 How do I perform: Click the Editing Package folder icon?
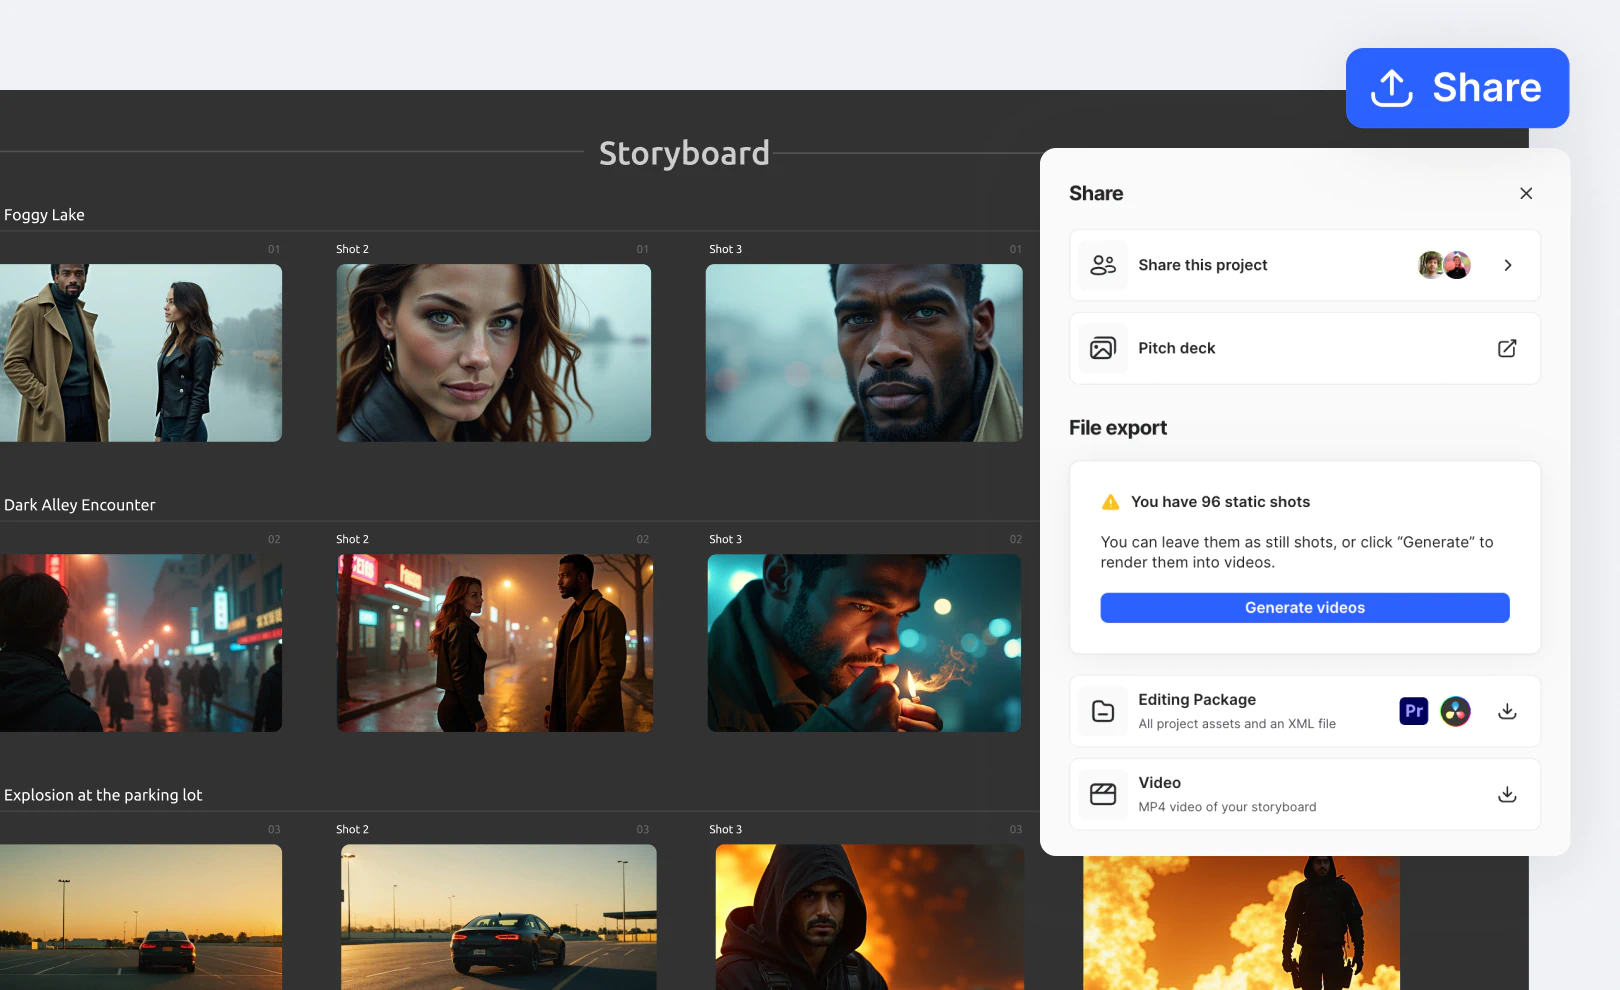click(1103, 711)
